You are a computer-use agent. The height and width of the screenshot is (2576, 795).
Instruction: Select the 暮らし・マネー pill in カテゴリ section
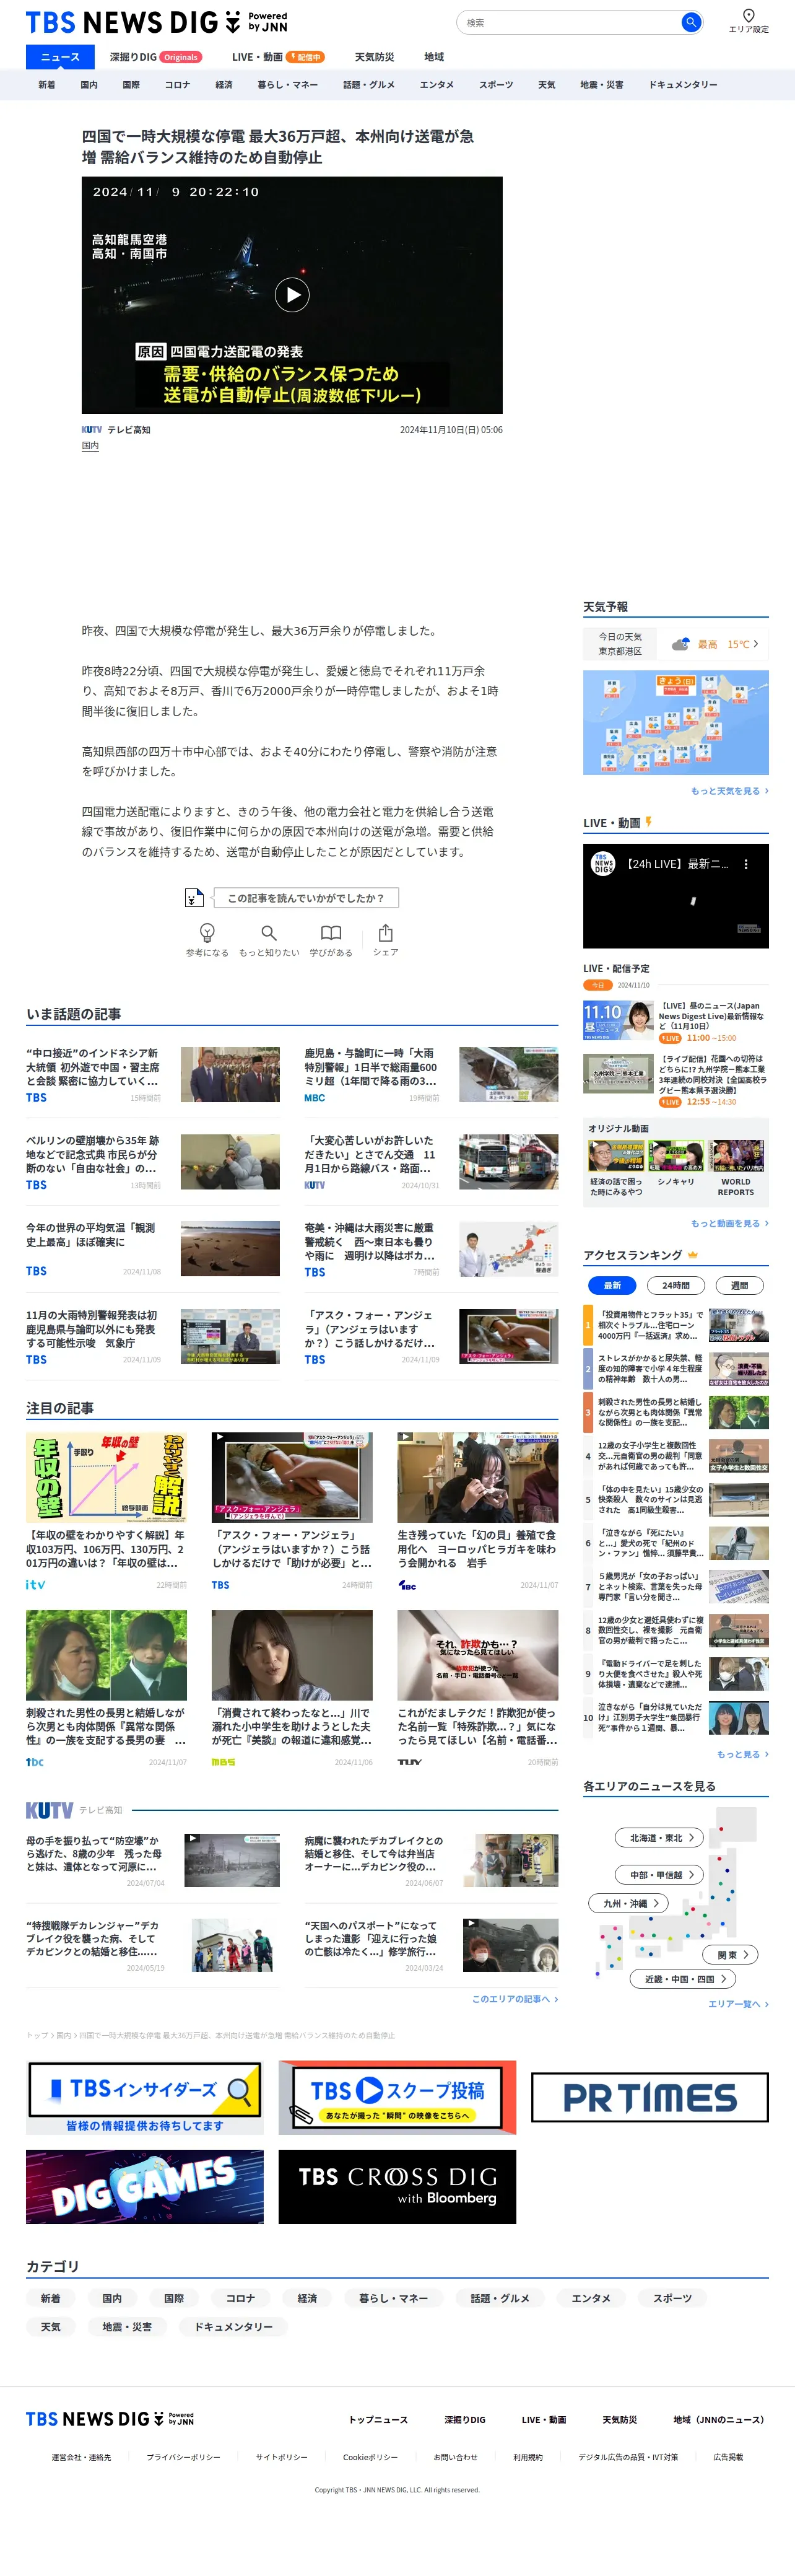pyautogui.click(x=393, y=2298)
